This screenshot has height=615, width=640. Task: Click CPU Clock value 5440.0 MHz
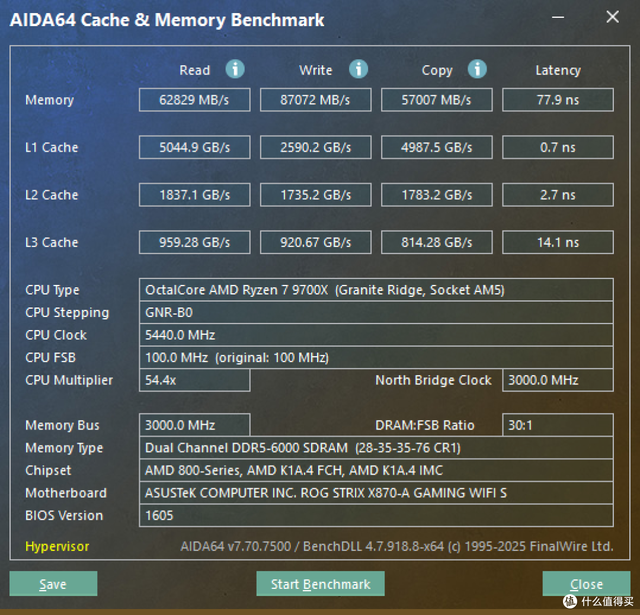376,335
